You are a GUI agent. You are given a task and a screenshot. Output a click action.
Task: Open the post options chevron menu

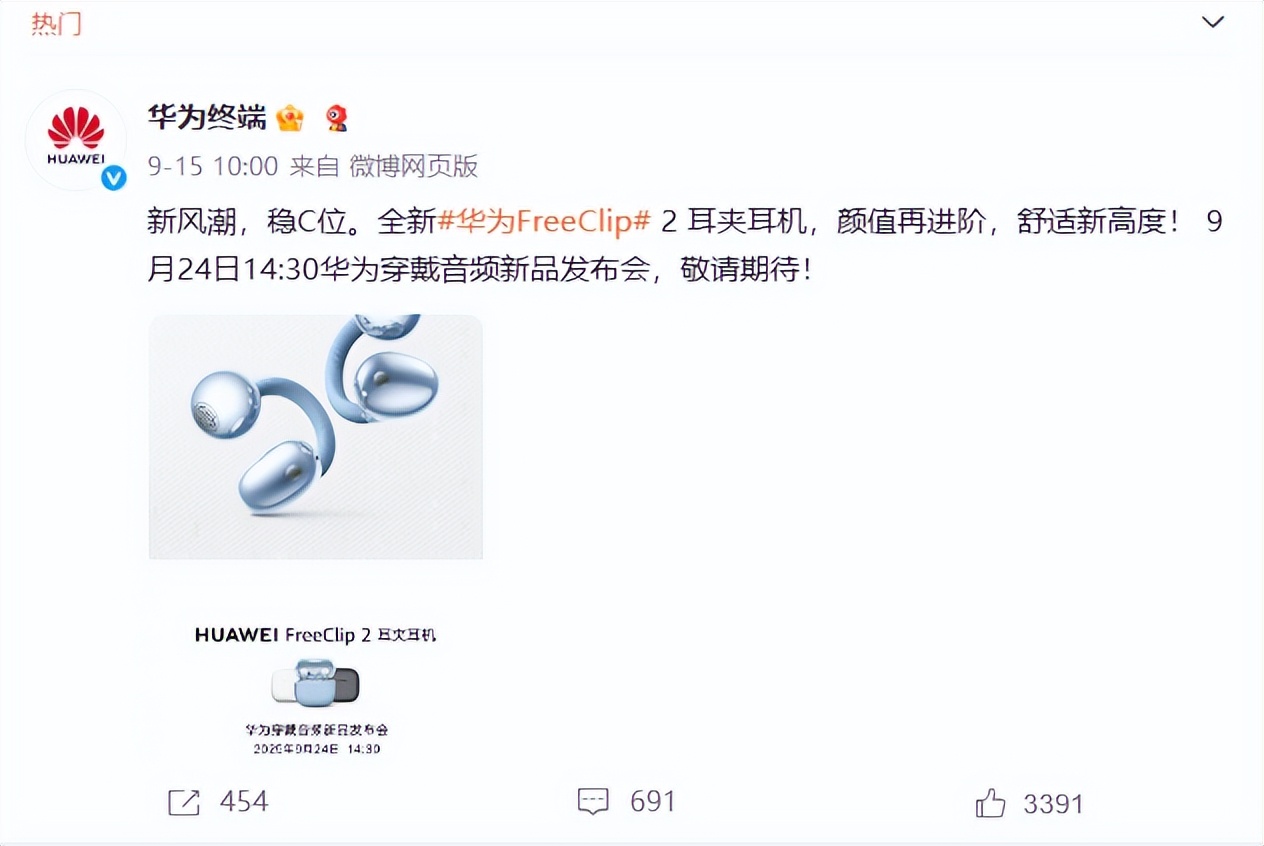tap(1212, 22)
